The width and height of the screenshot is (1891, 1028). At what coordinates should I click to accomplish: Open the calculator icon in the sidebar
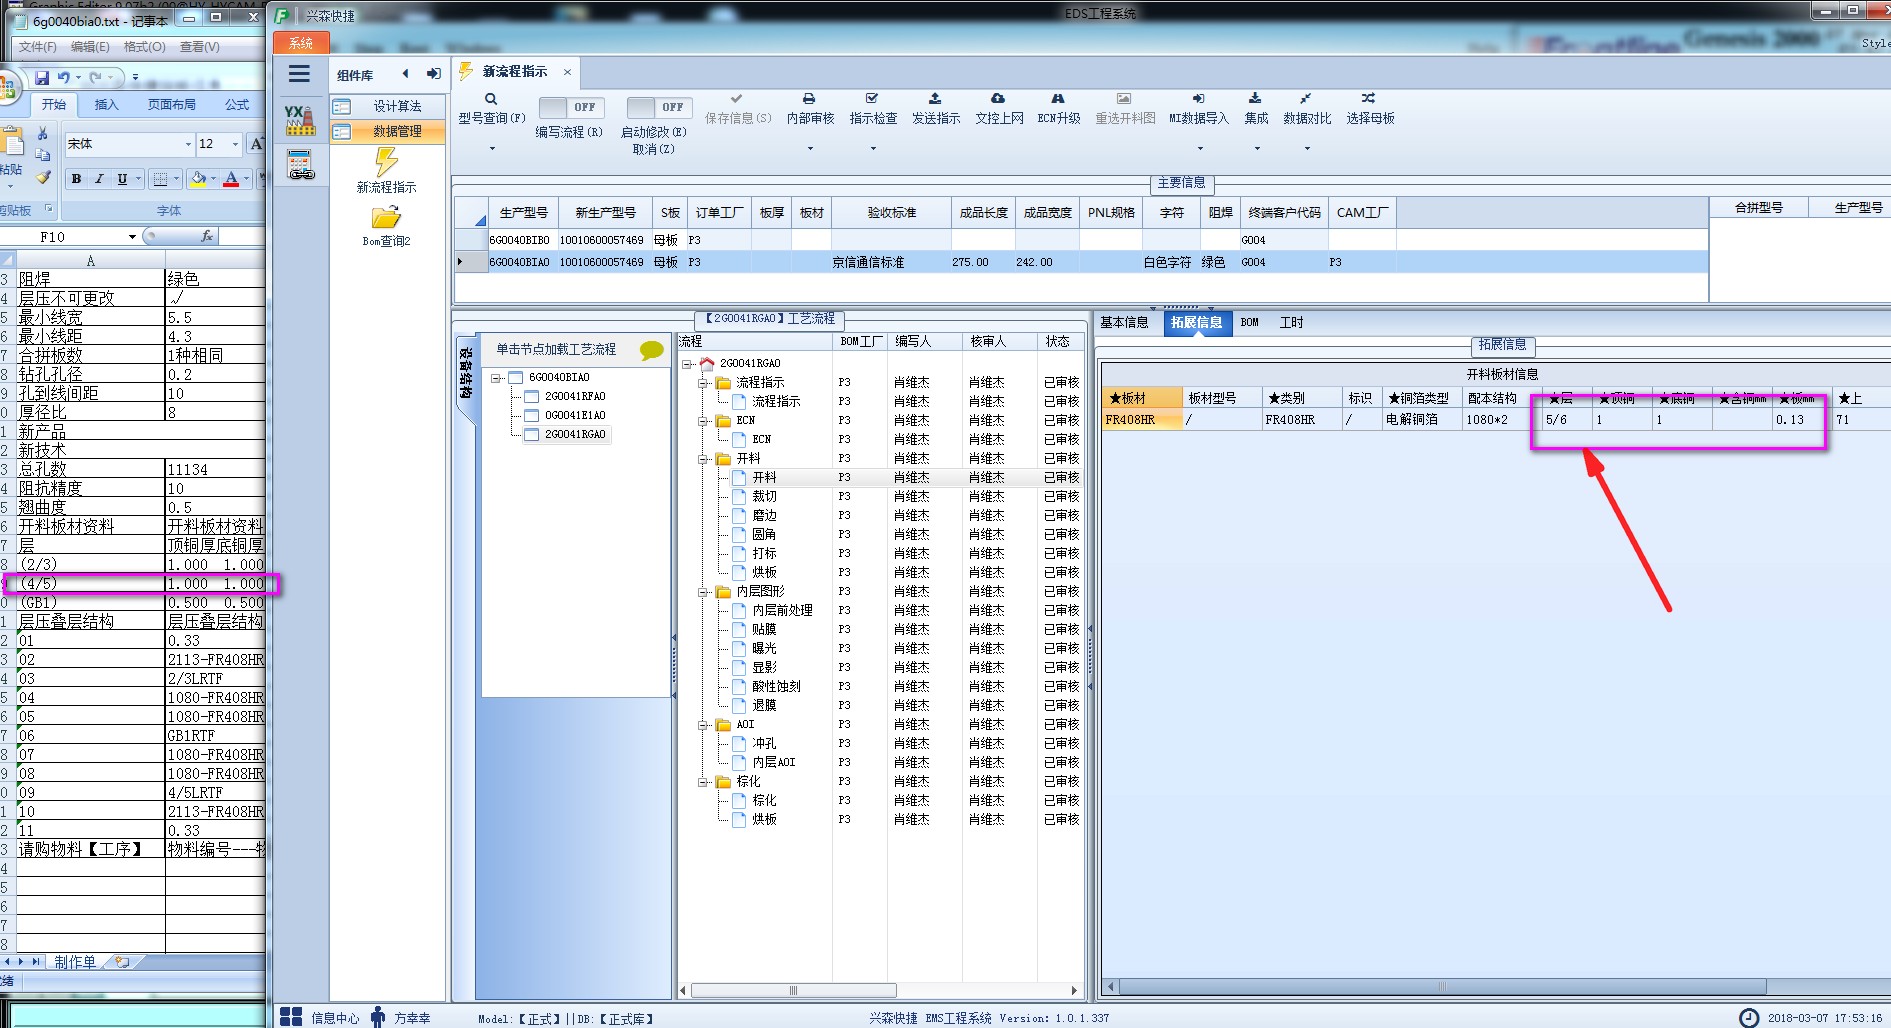coord(300,164)
